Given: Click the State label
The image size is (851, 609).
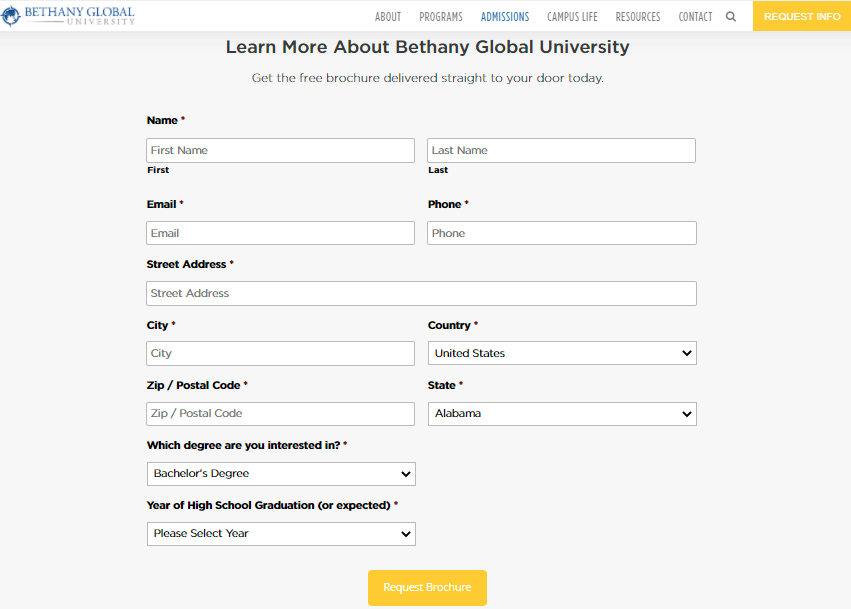Looking at the screenshot, I should [x=441, y=385].
